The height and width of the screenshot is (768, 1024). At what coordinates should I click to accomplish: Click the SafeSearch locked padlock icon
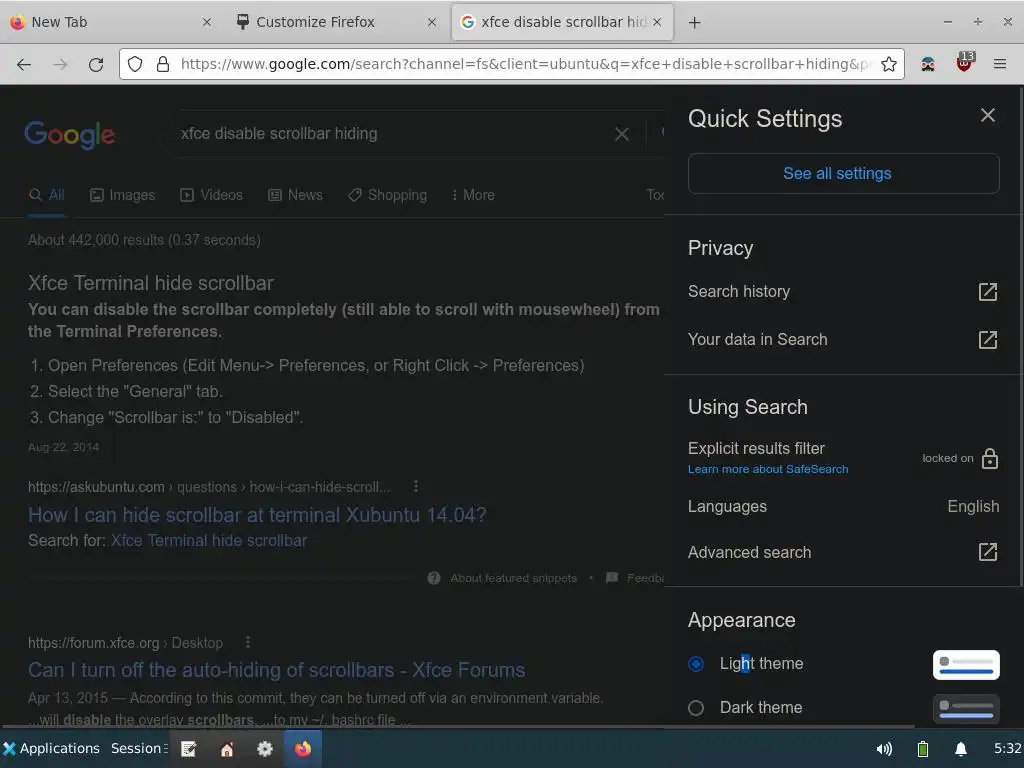[x=989, y=458]
